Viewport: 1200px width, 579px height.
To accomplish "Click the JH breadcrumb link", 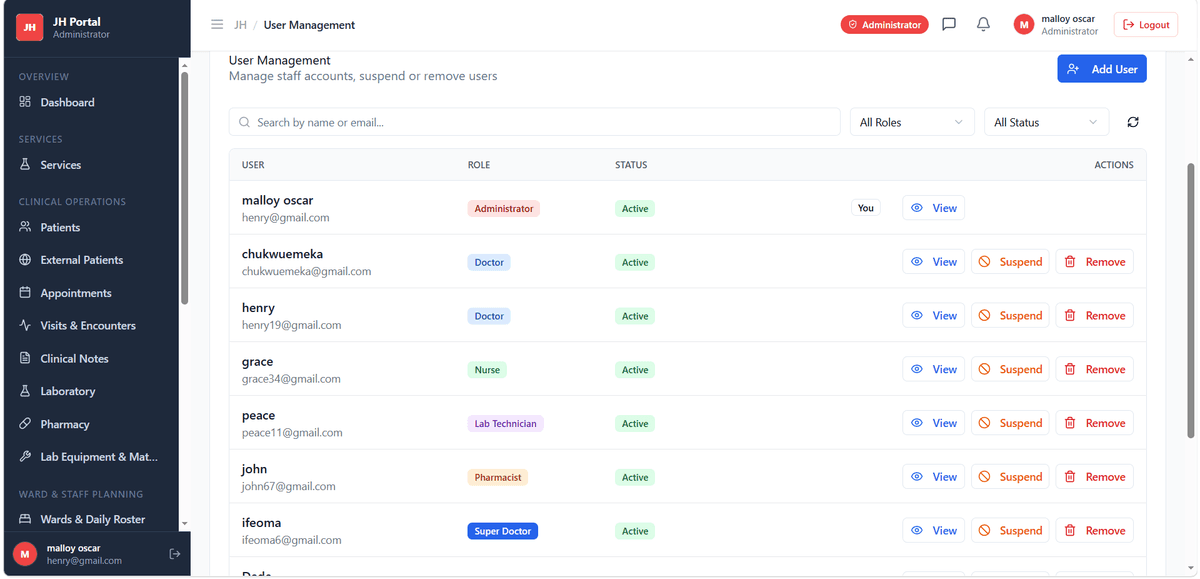I will [x=240, y=25].
